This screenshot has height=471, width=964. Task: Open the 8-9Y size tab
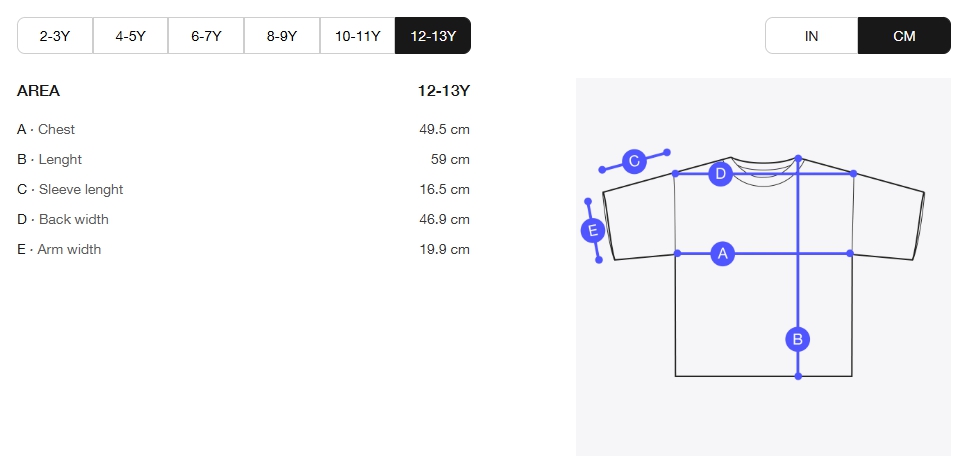click(x=282, y=36)
